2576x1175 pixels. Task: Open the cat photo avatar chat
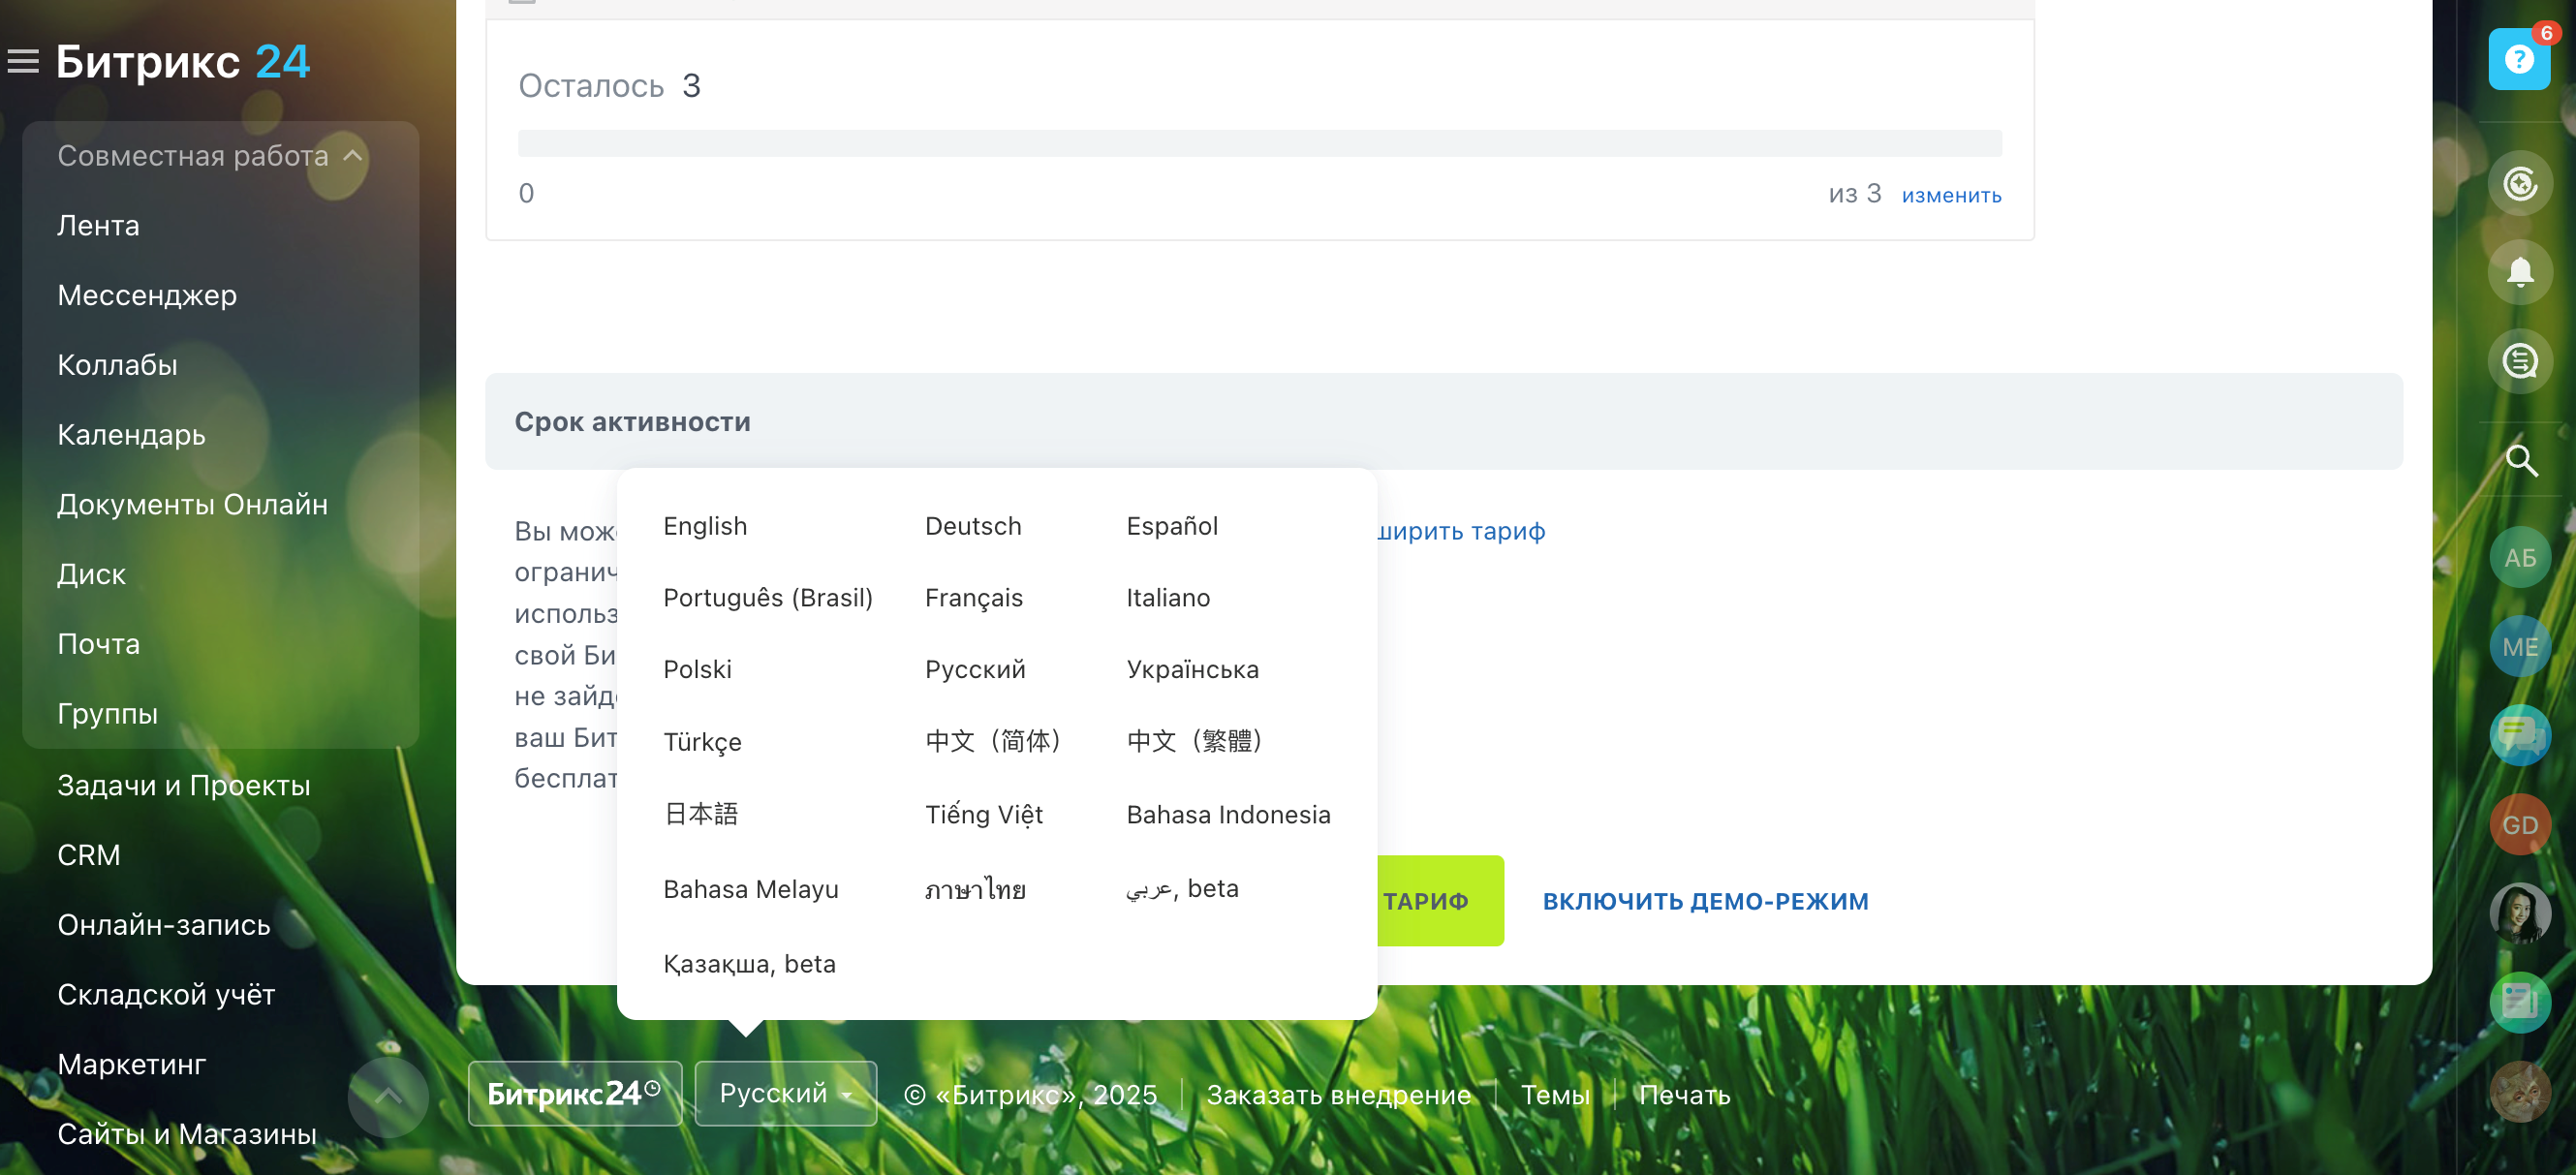[x=2519, y=1091]
